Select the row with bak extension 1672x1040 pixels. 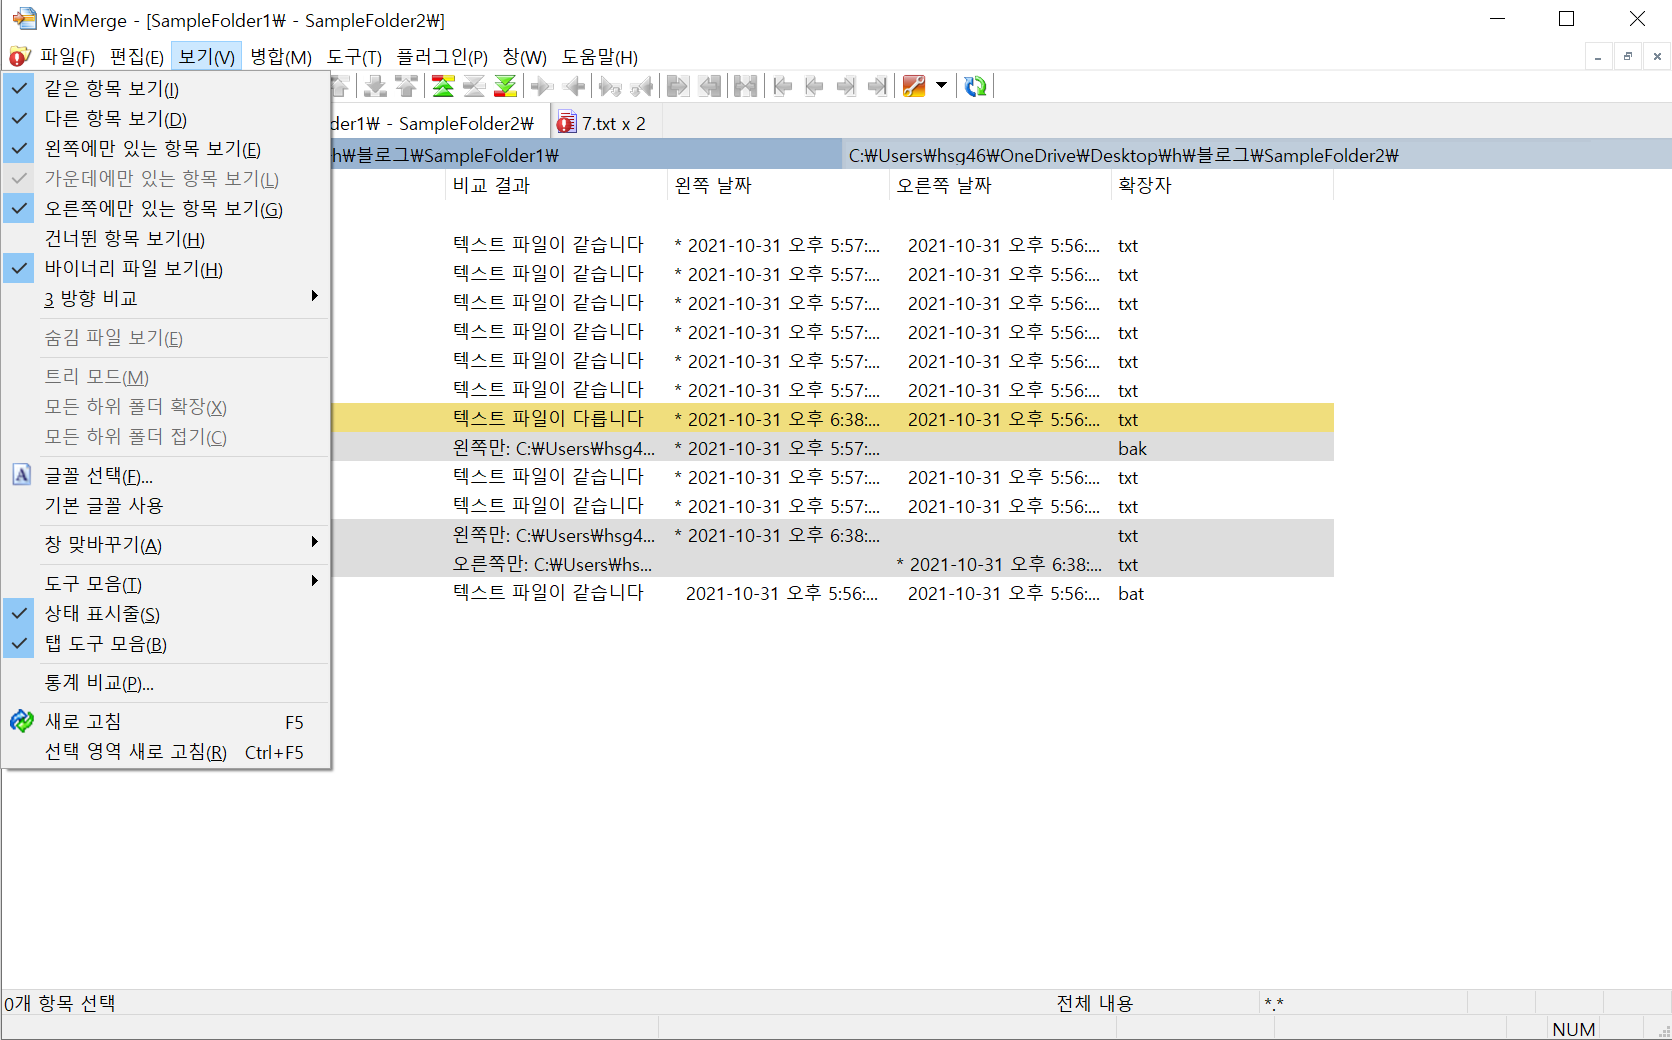click(x=832, y=448)
